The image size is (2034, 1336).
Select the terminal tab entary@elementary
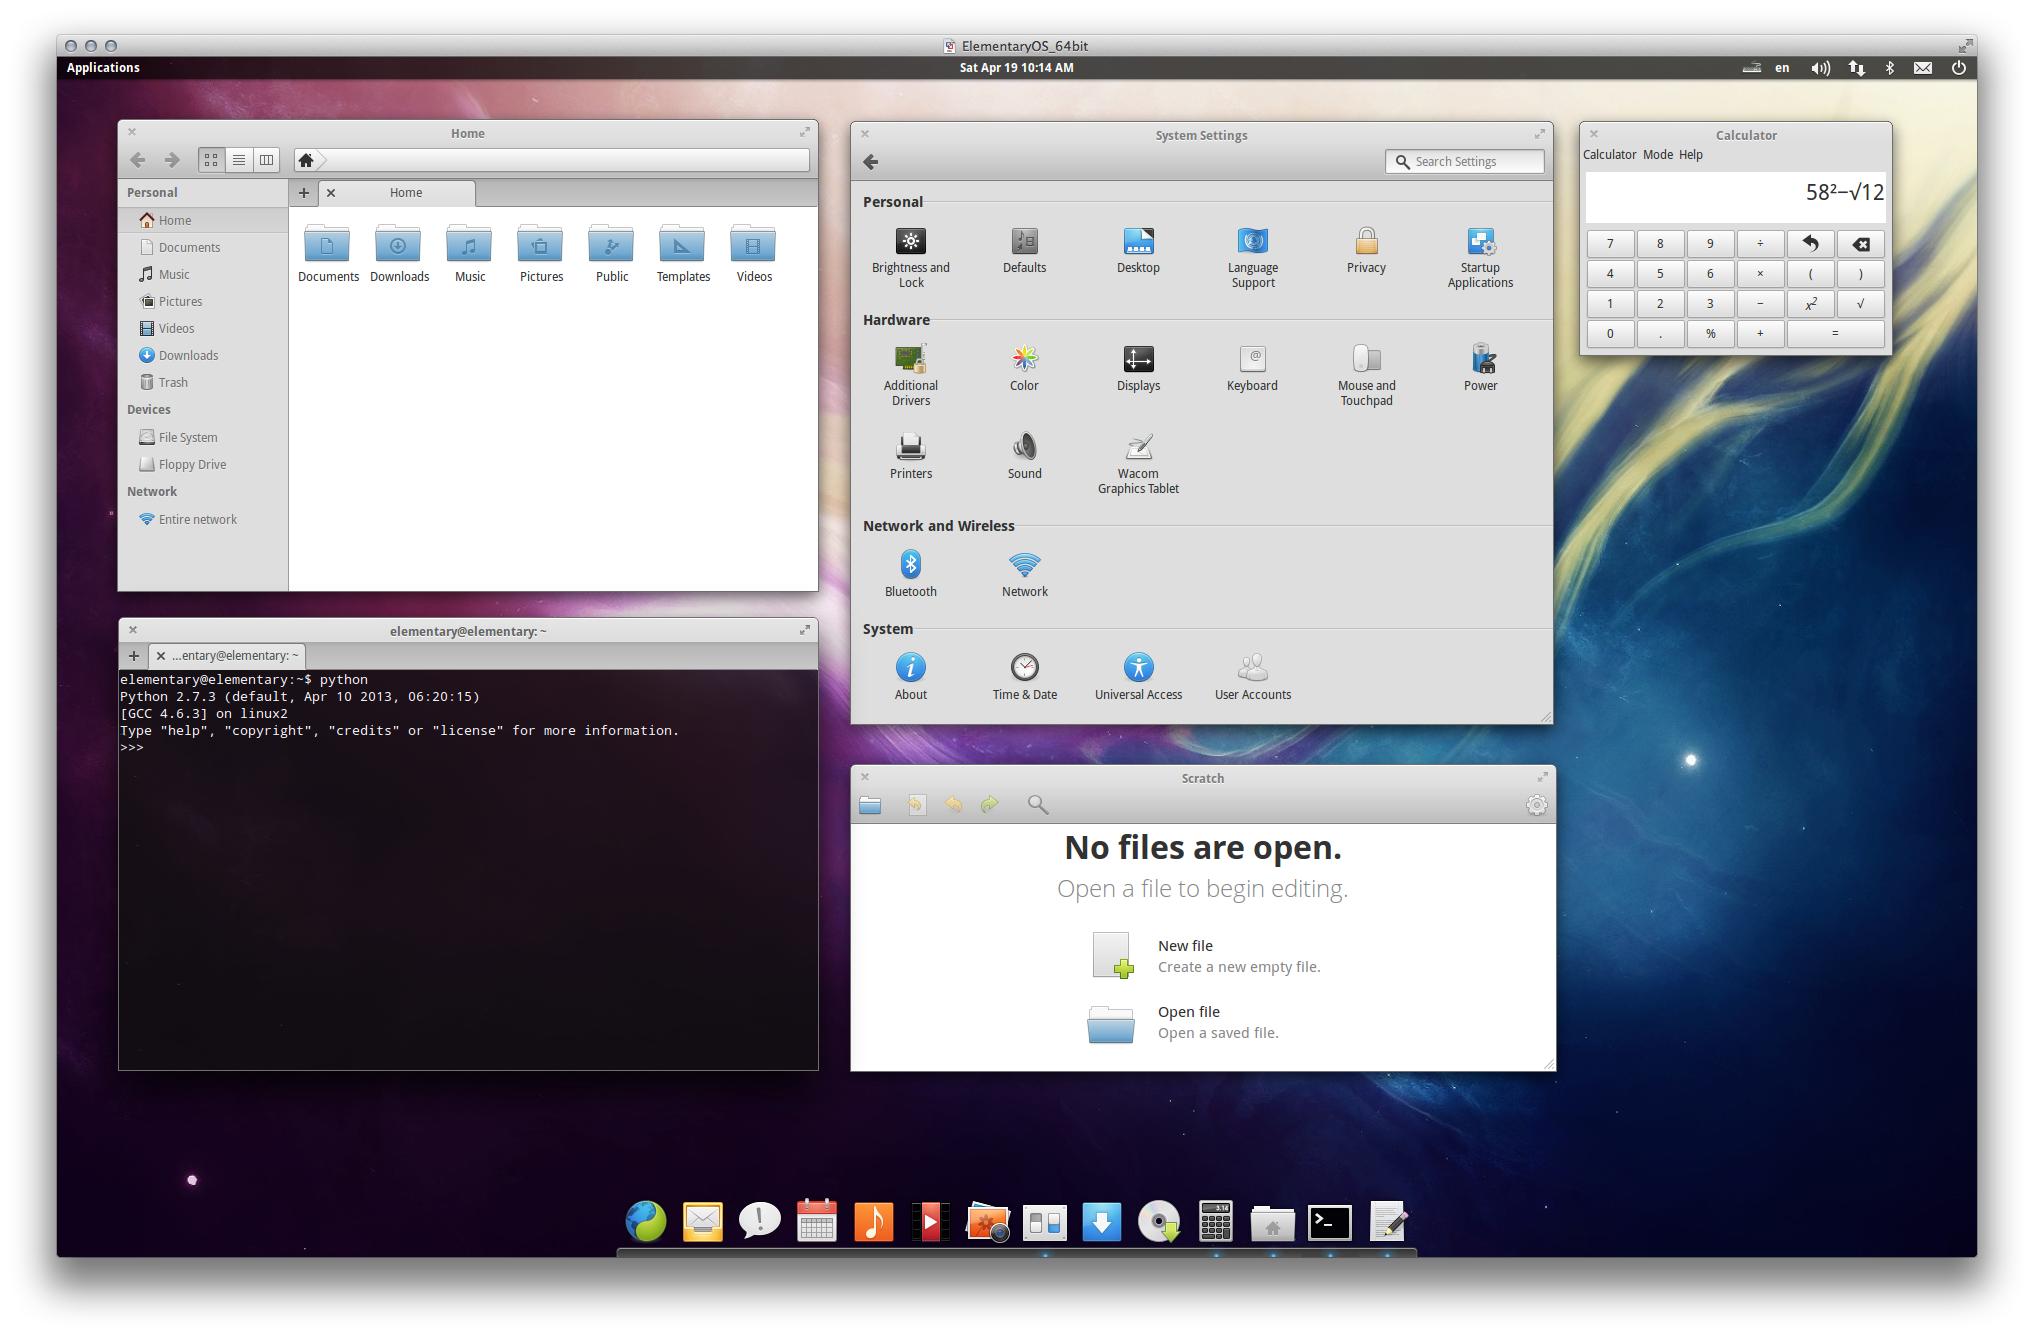228,656
